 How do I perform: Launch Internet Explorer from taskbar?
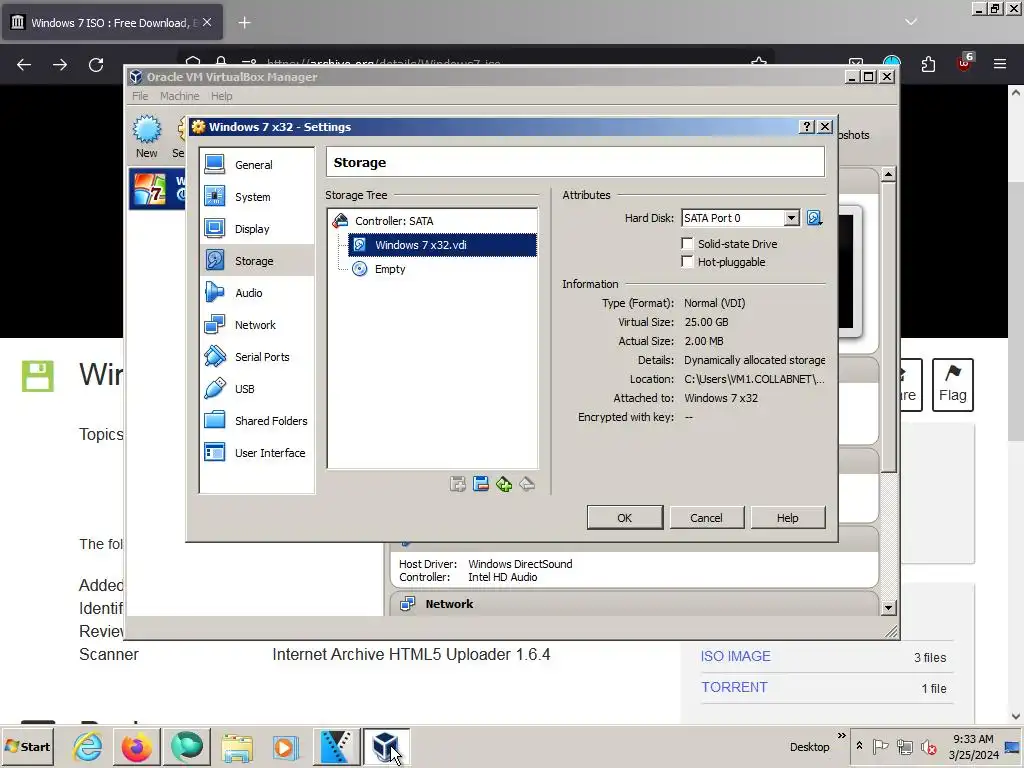[x=88, y=746]
